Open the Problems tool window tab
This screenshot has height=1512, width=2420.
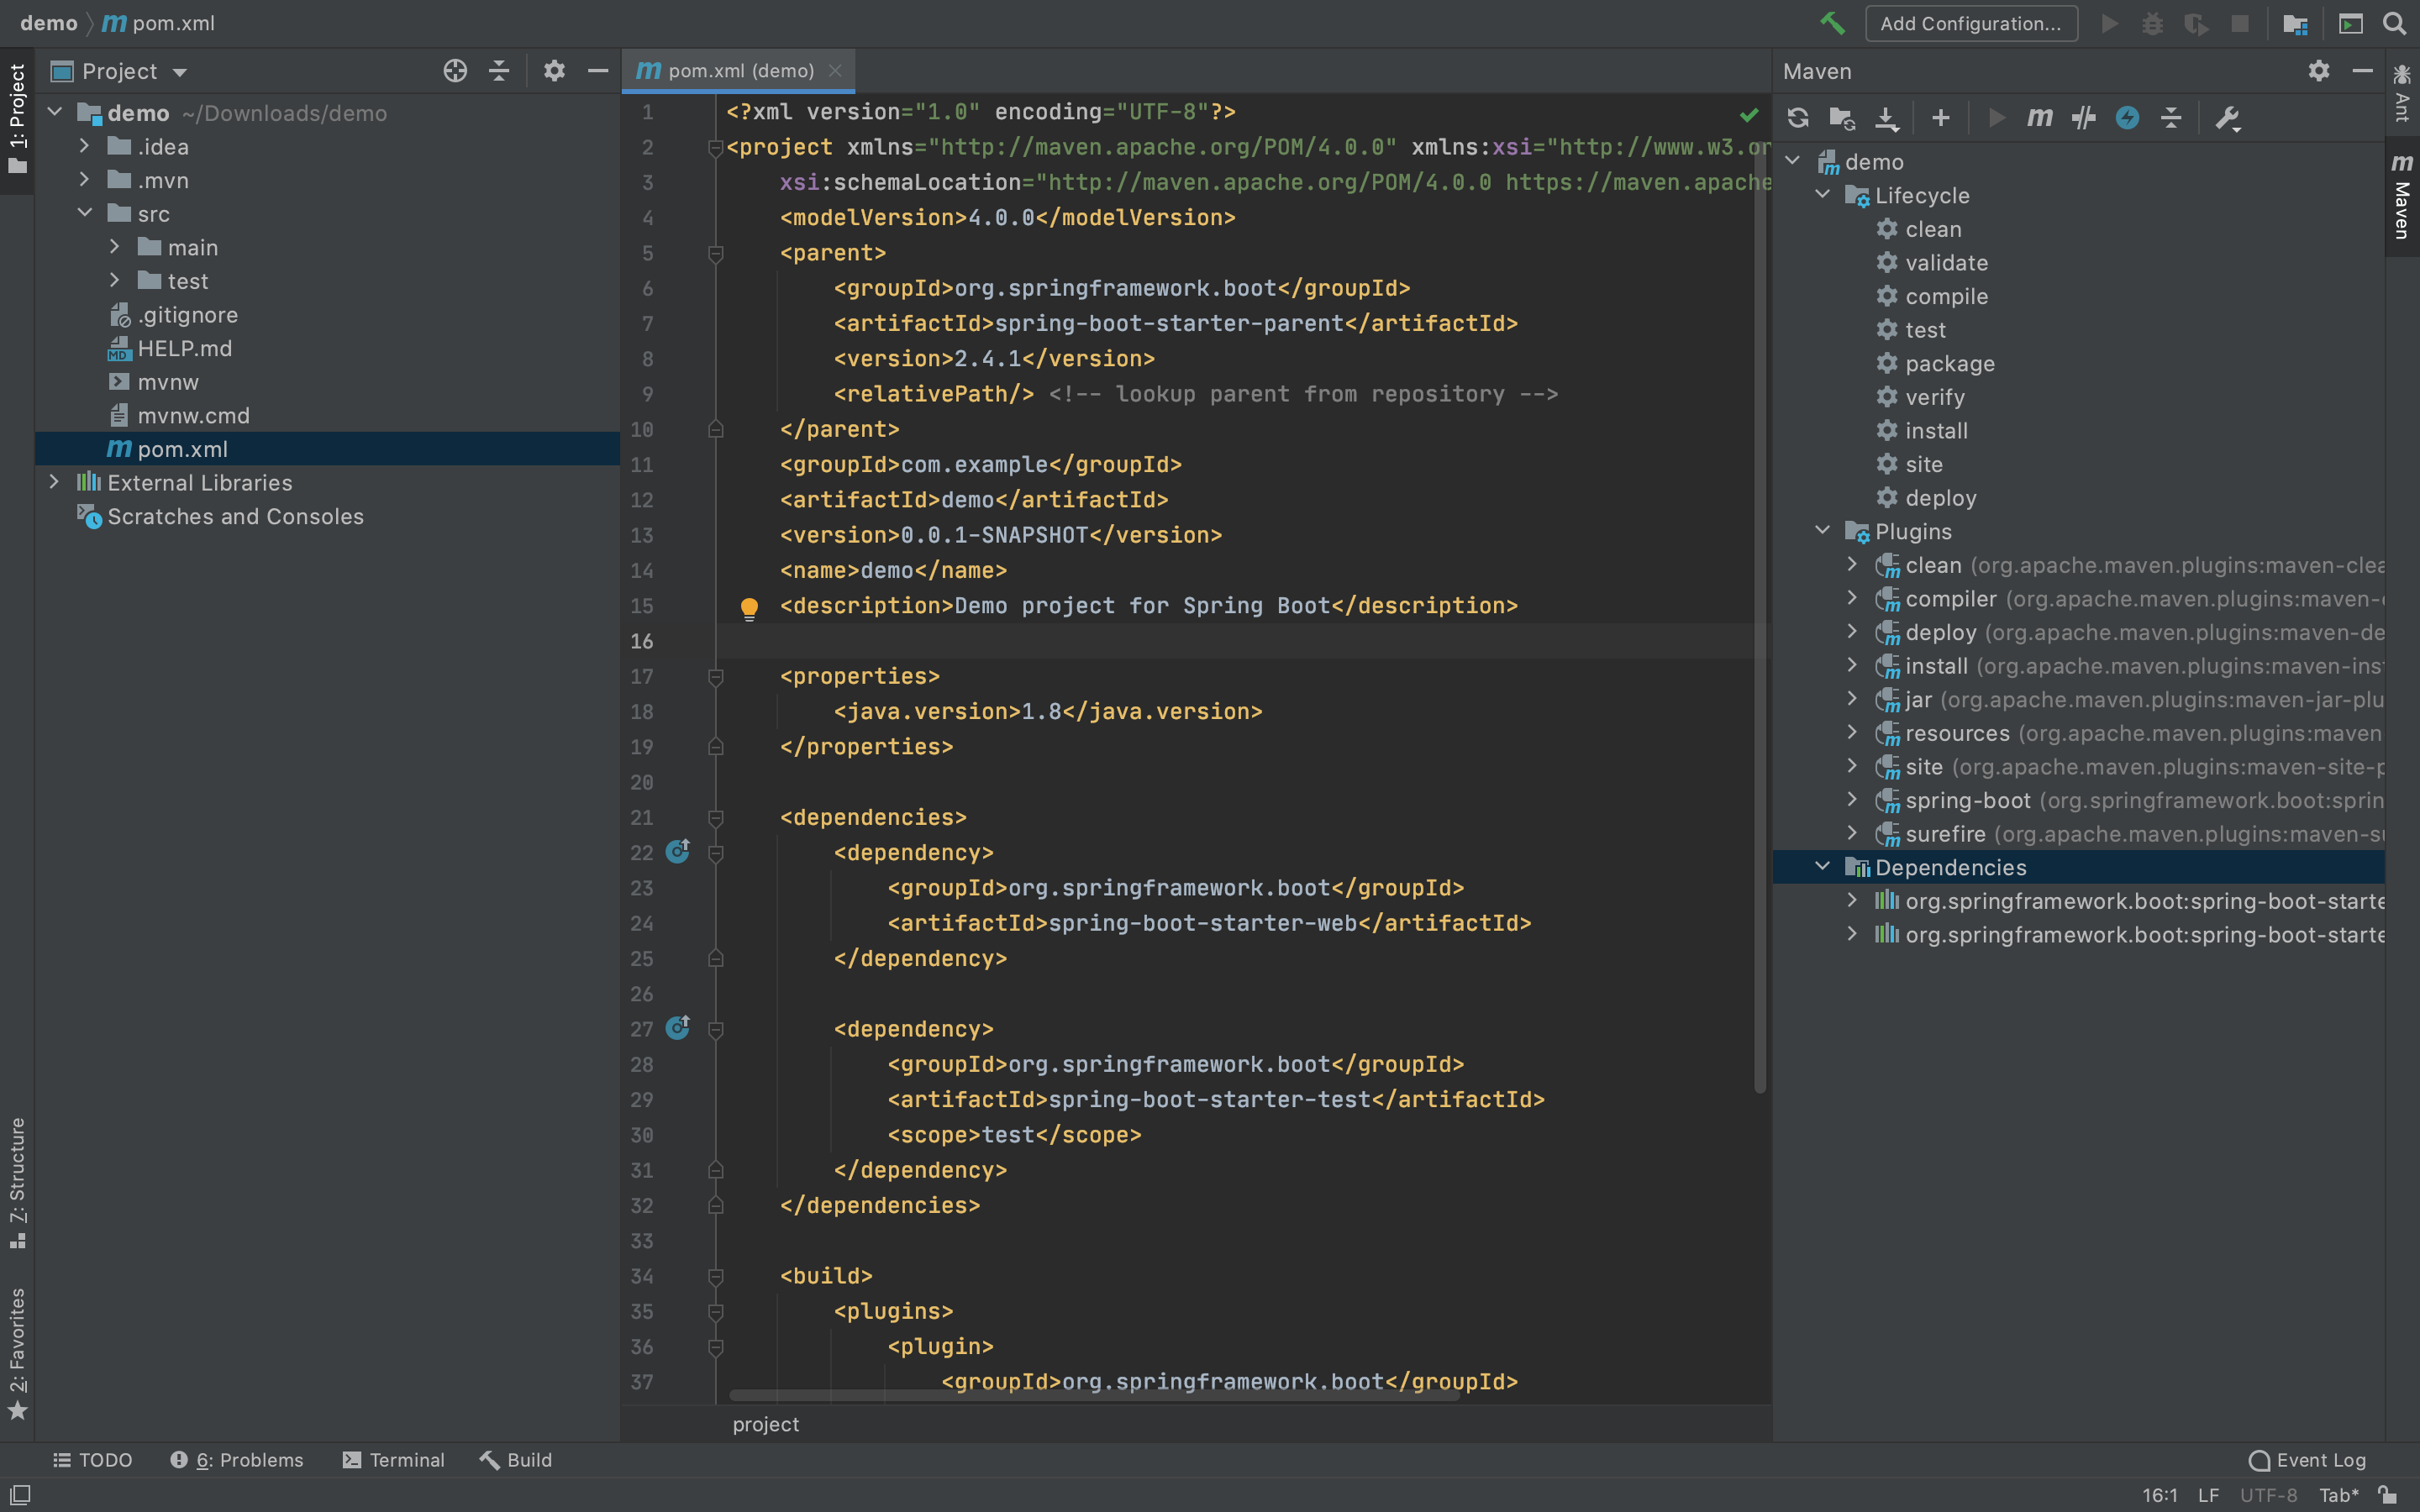236,1460
